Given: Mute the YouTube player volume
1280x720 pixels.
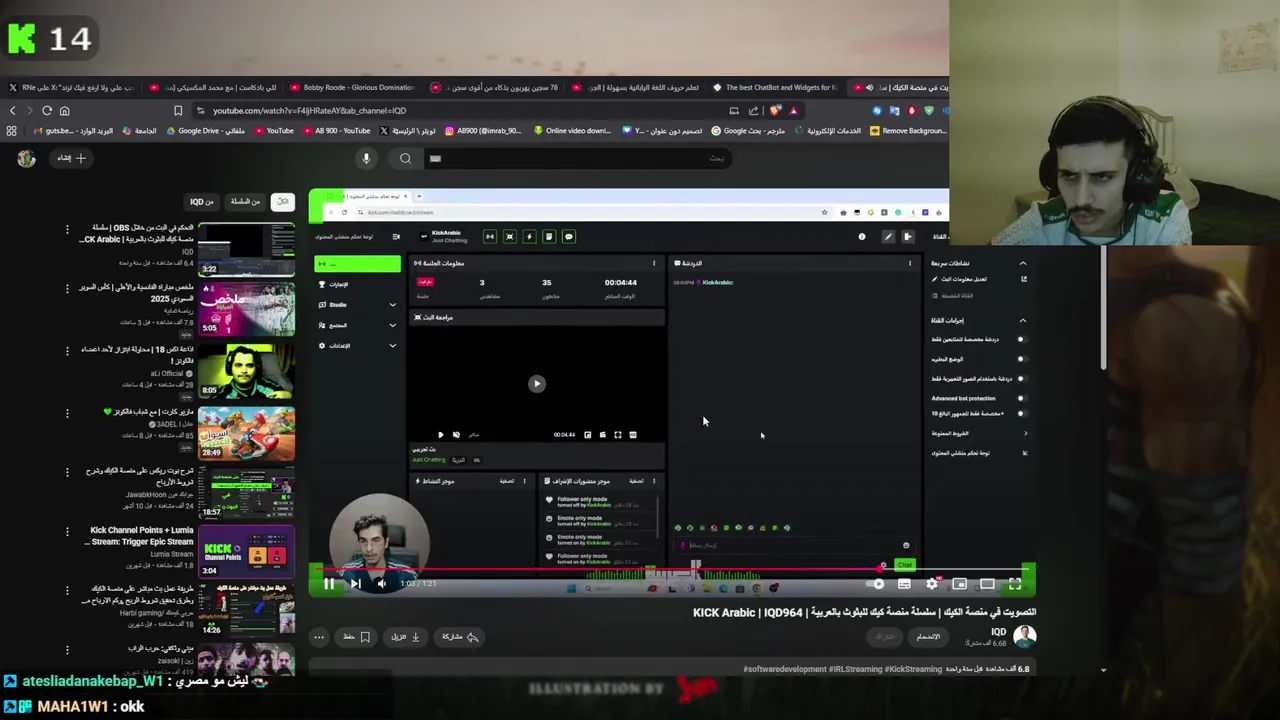Looking at the screenshot, I should click(381, 584).
